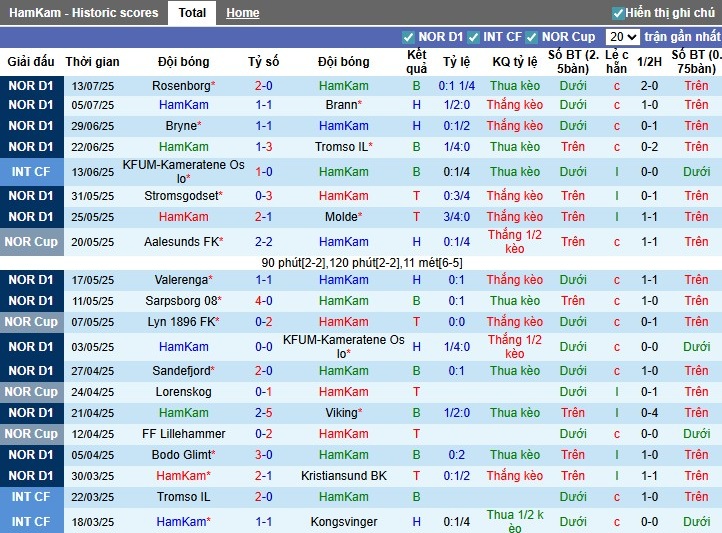Click the NOR Cup label dated 24/04/25
The image size is (722, 533).
click(31, 392)
